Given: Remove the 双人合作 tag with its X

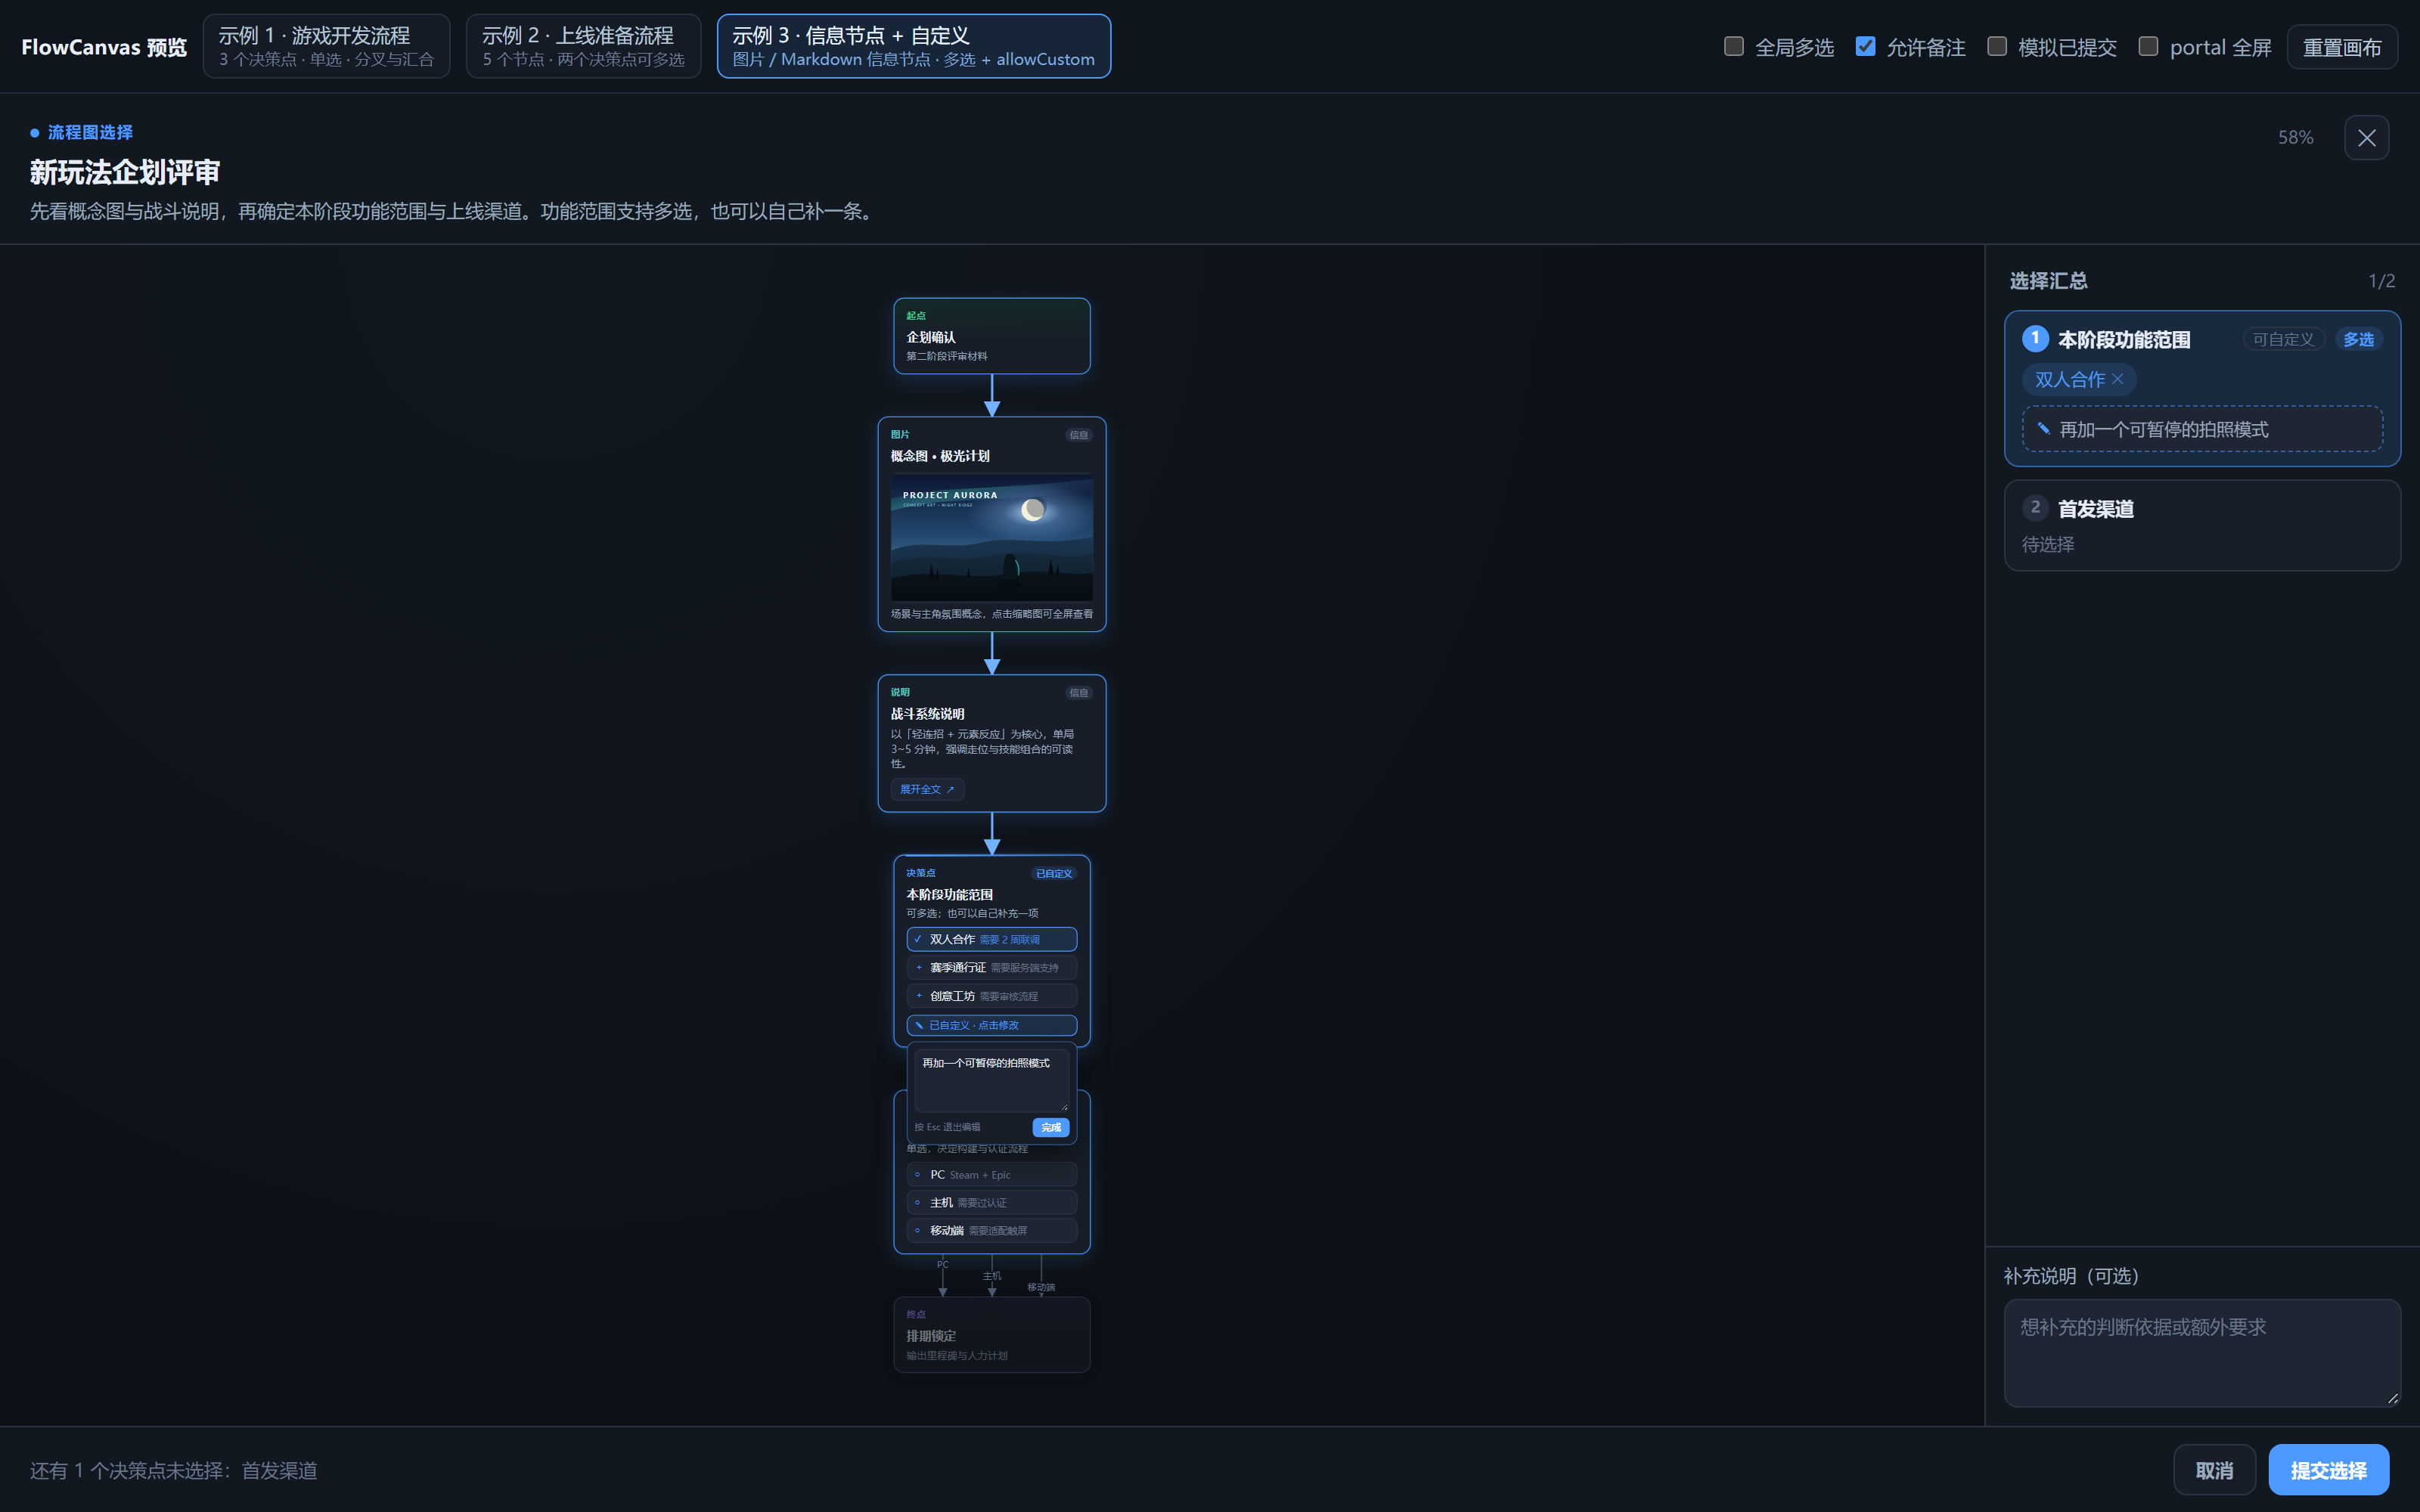Looking at the screenshot, I should 2117,379.
